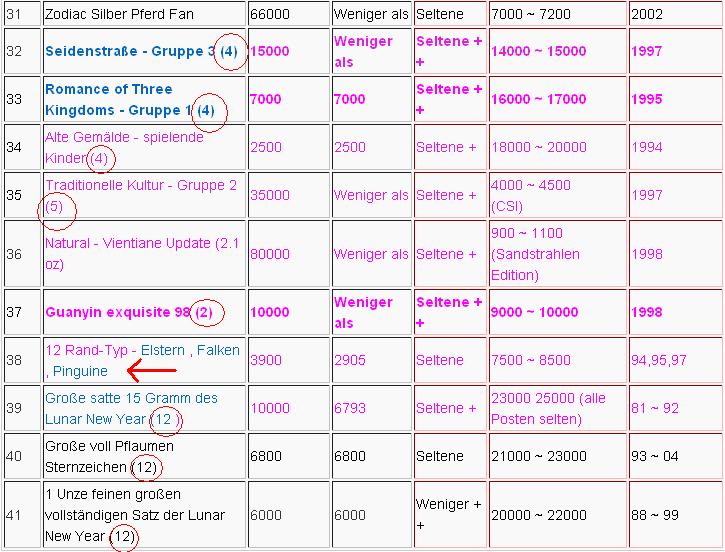Open the Pinguine link
The width and height of the screenshot is (725, 552).
(80, 371)
